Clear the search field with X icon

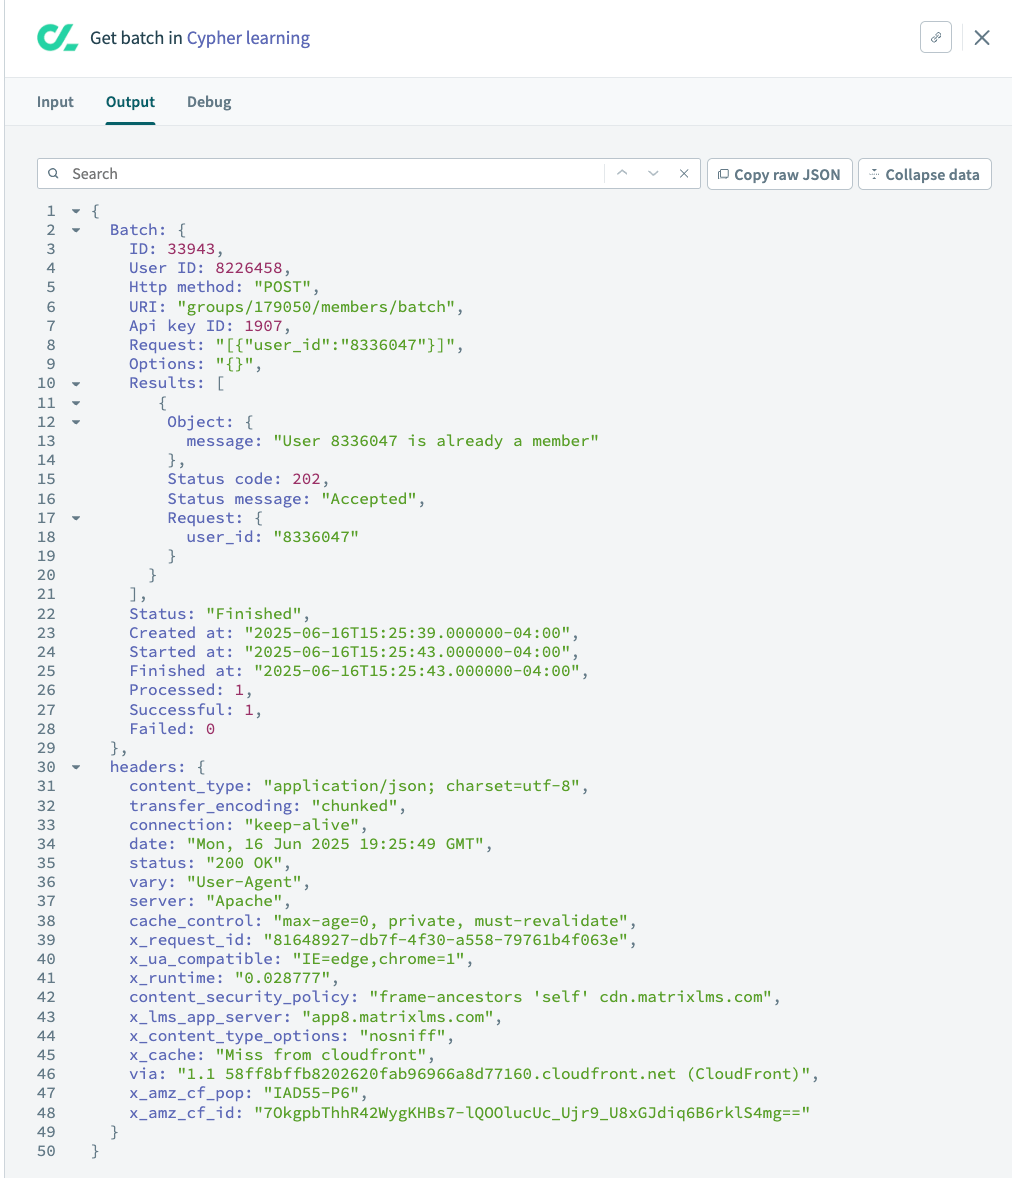point(684,174)
